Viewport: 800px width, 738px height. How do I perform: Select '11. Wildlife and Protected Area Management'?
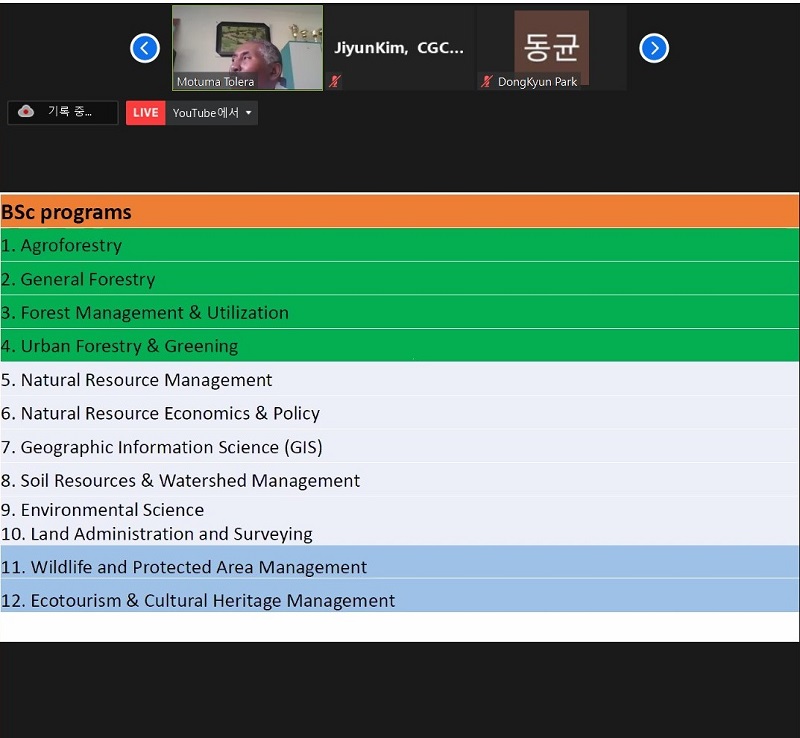point(399,562)
